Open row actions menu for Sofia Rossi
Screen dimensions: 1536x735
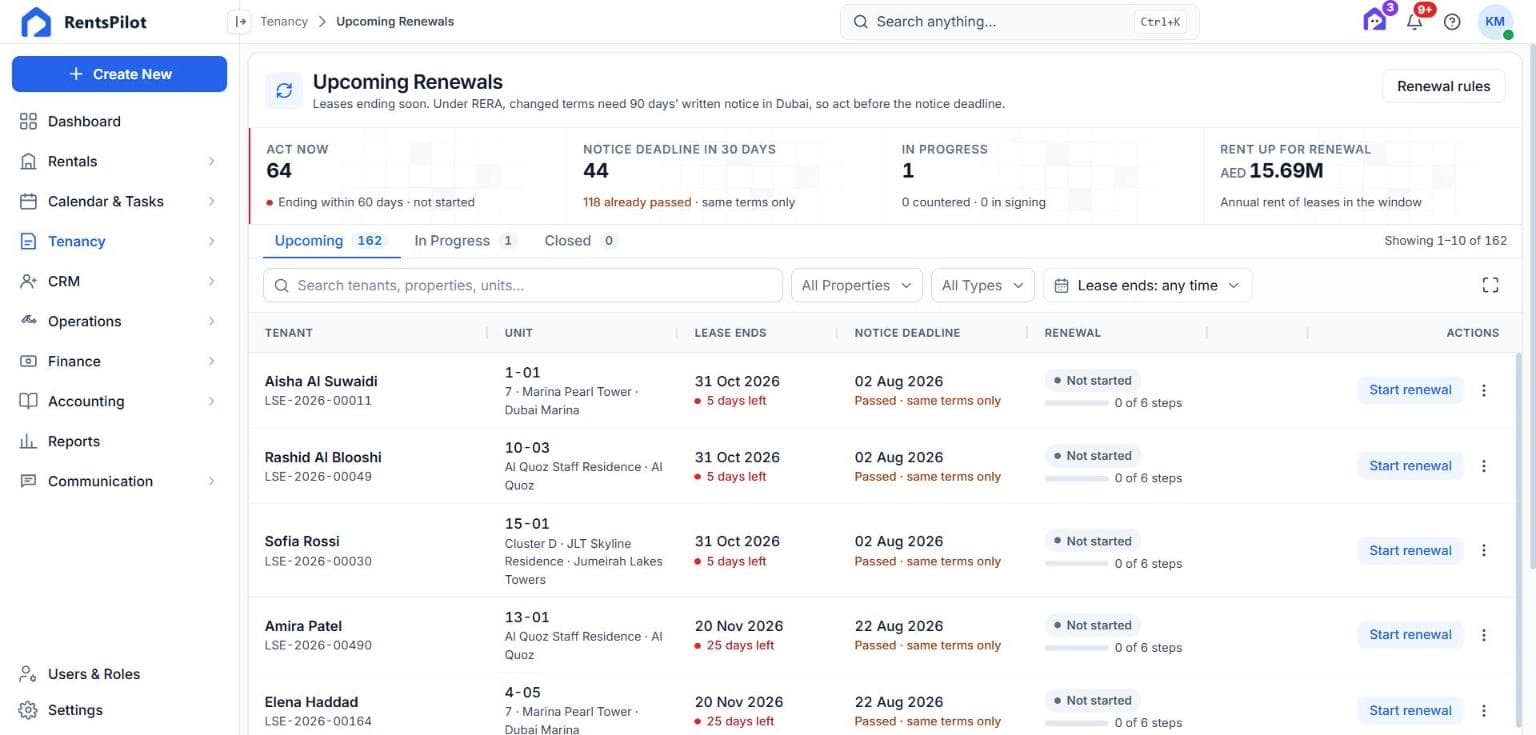[1484, 550]
